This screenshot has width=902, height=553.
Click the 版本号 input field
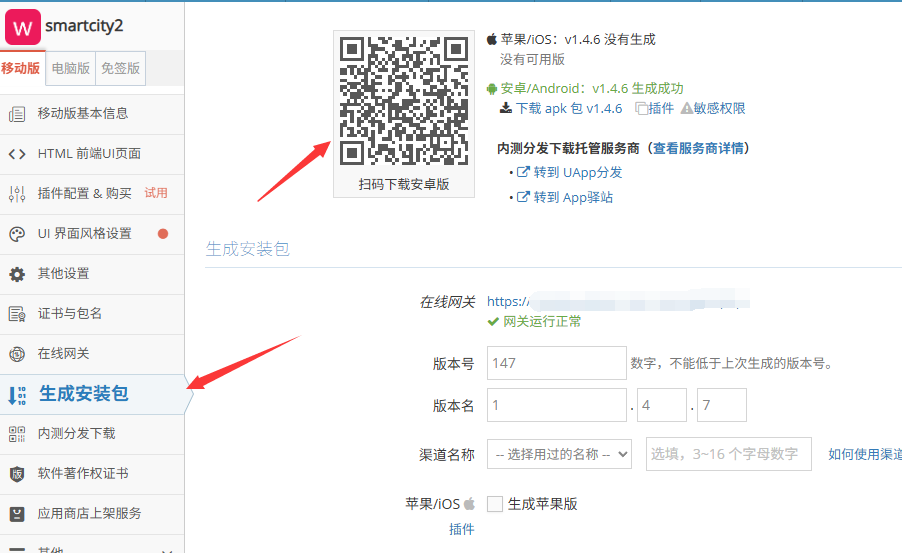556,363
